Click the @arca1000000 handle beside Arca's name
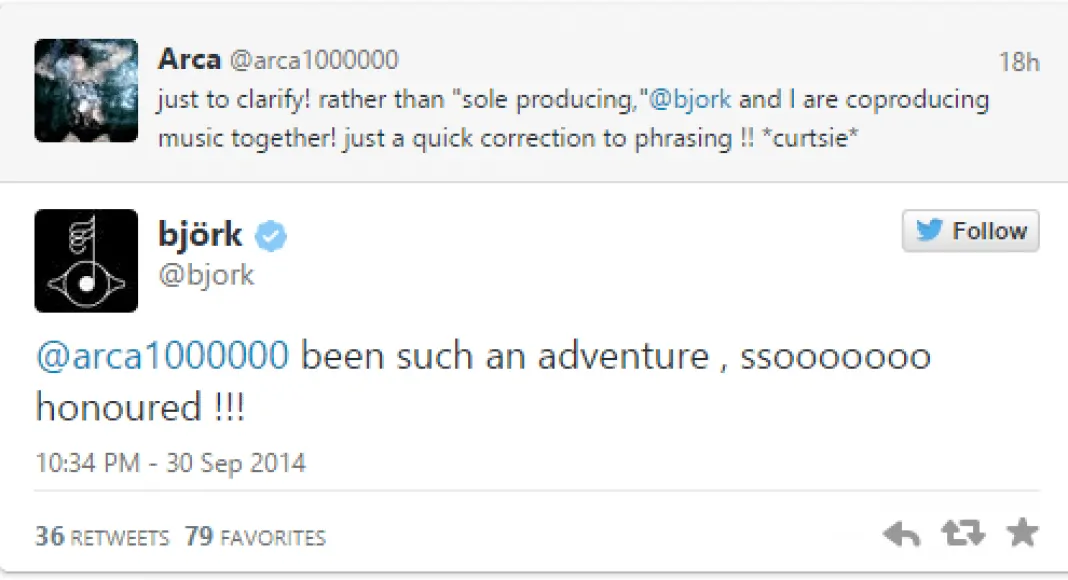This screenshot has width=1068, height=580. coord(314,60)
